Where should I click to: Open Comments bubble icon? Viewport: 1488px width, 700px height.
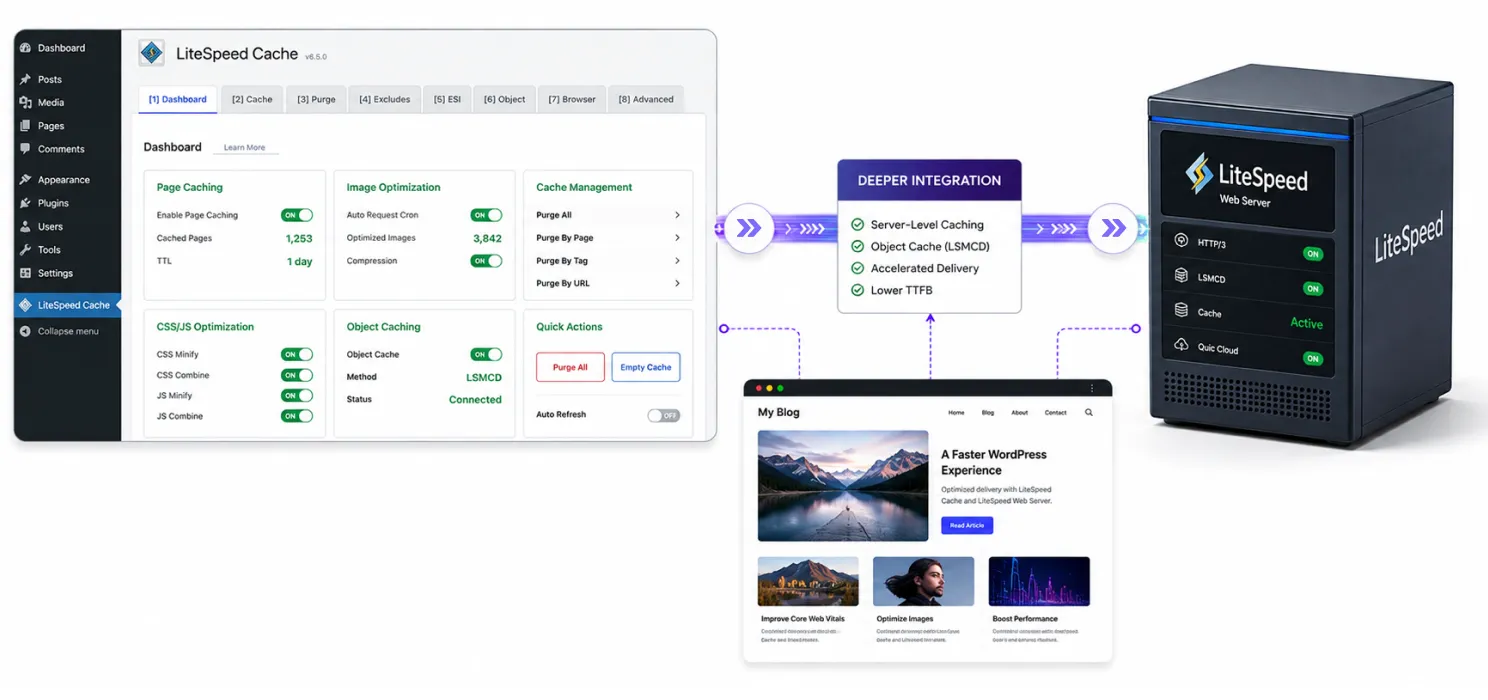(26, 149)
